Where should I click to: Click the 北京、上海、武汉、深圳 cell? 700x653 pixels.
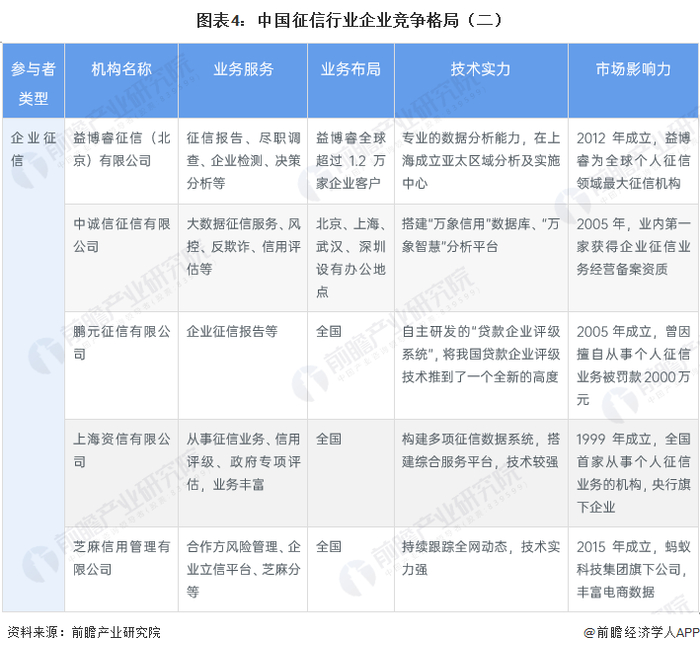click(x=351, y=258)
